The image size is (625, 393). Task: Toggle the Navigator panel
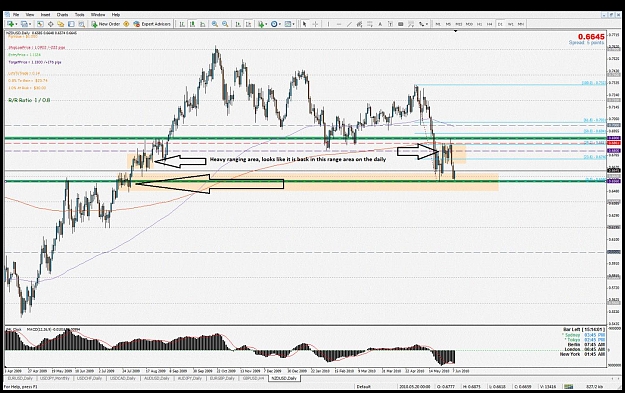click(x=61, y=24)
